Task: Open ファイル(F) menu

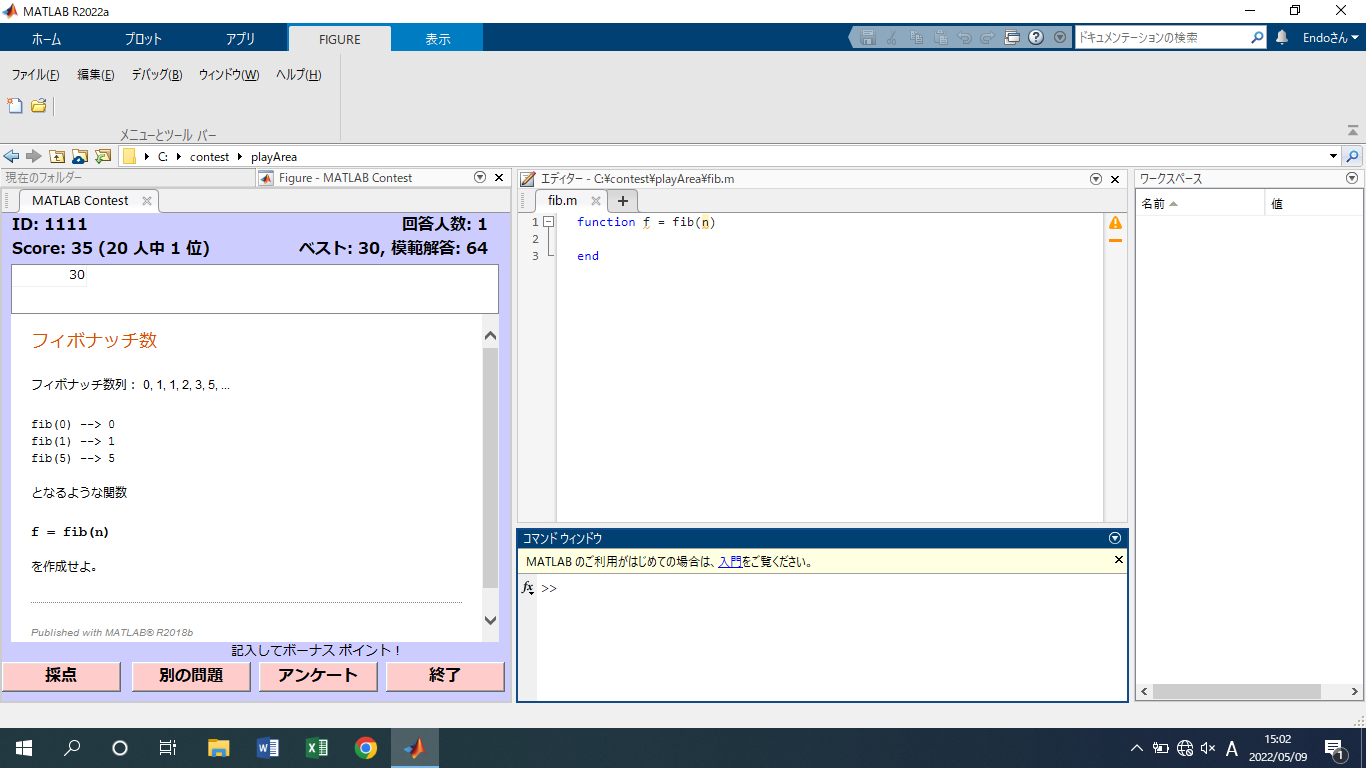Action: [35, 75]
